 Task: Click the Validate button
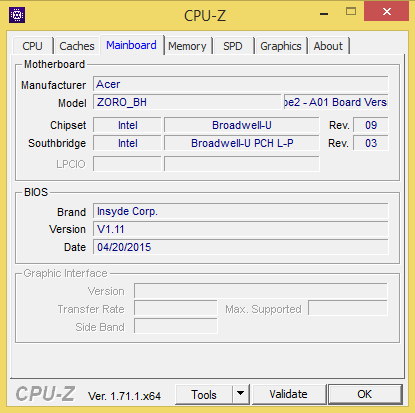point(289,394)
